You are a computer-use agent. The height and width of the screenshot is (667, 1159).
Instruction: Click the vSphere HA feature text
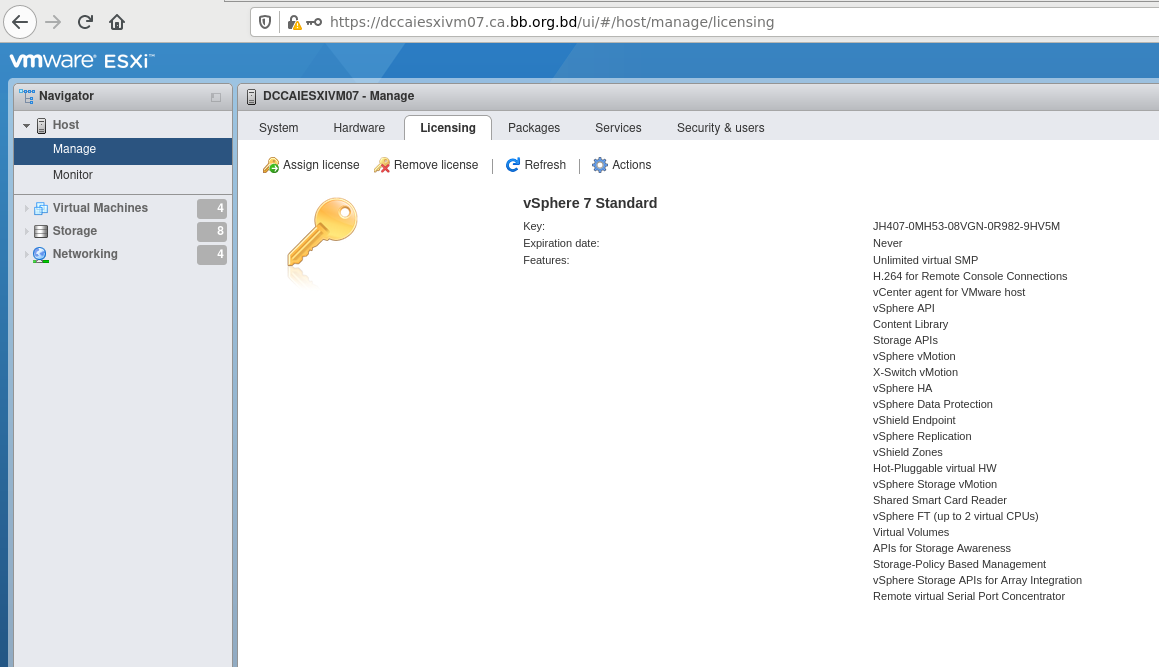(x=903, y=388)
